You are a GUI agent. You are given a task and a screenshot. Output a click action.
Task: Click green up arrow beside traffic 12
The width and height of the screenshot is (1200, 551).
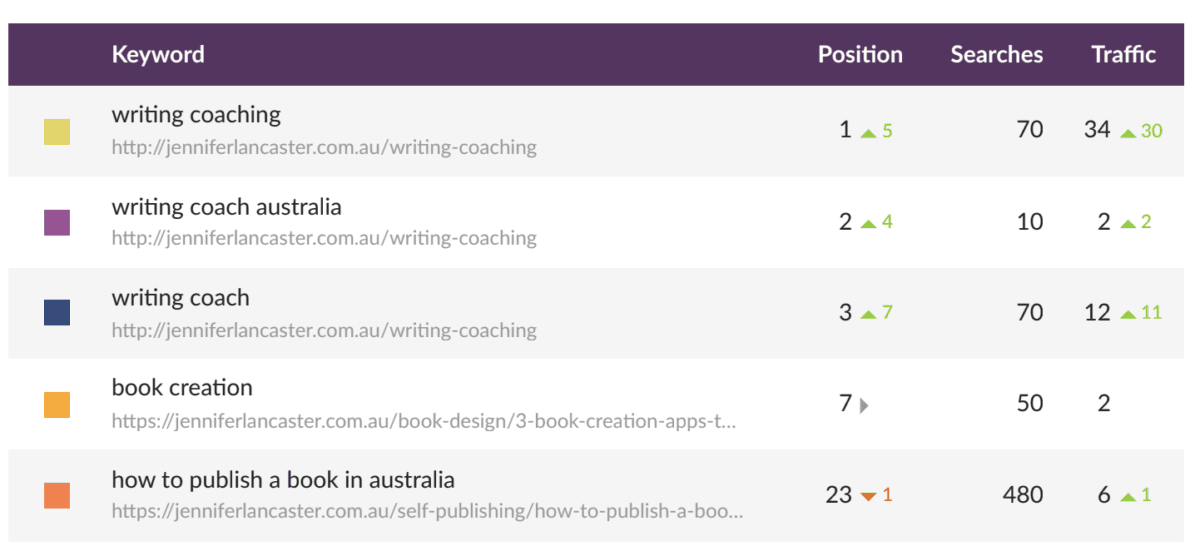click(x=1128, y=313)
